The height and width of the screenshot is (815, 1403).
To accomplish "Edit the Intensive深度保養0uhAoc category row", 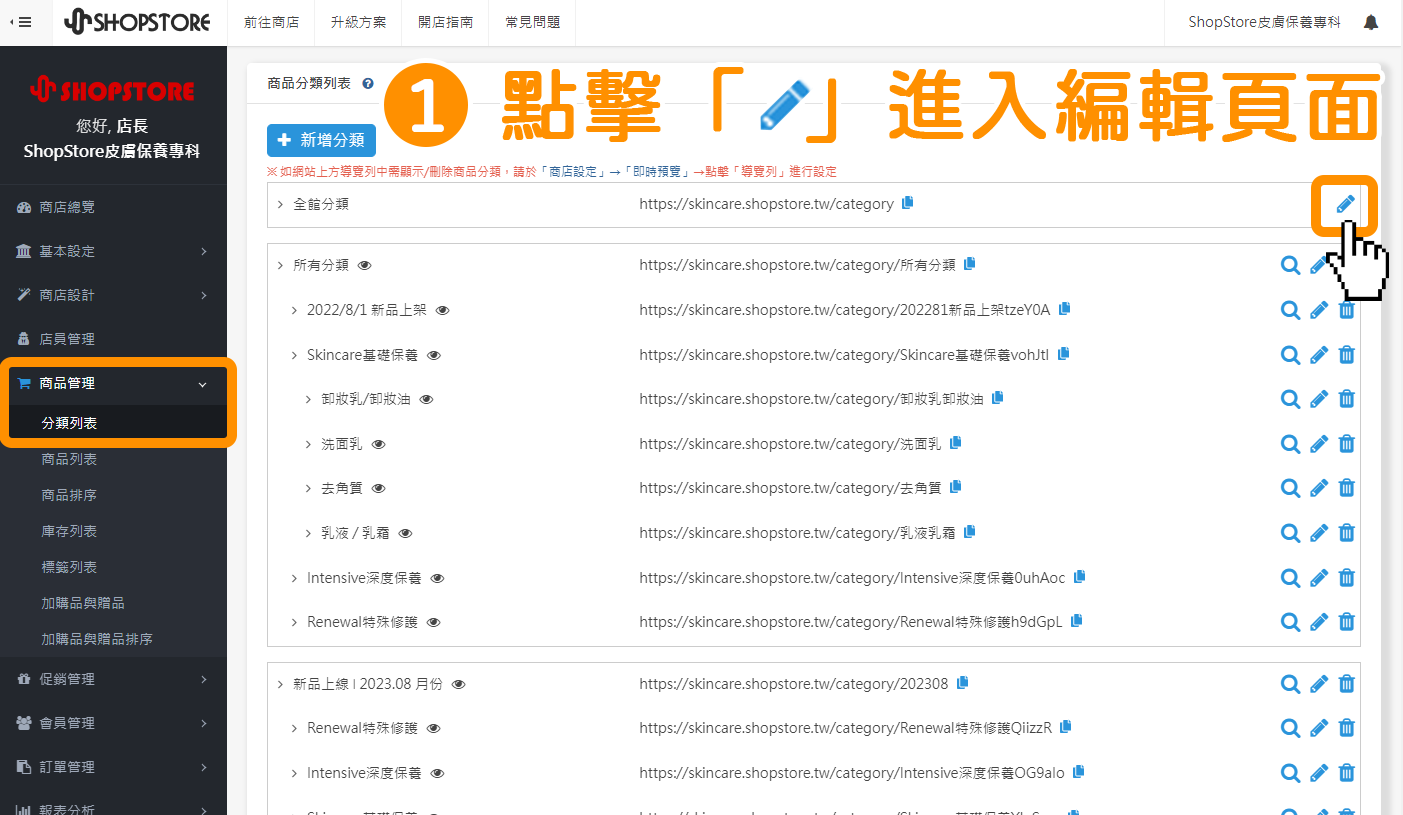I will tap(1319, 578).
